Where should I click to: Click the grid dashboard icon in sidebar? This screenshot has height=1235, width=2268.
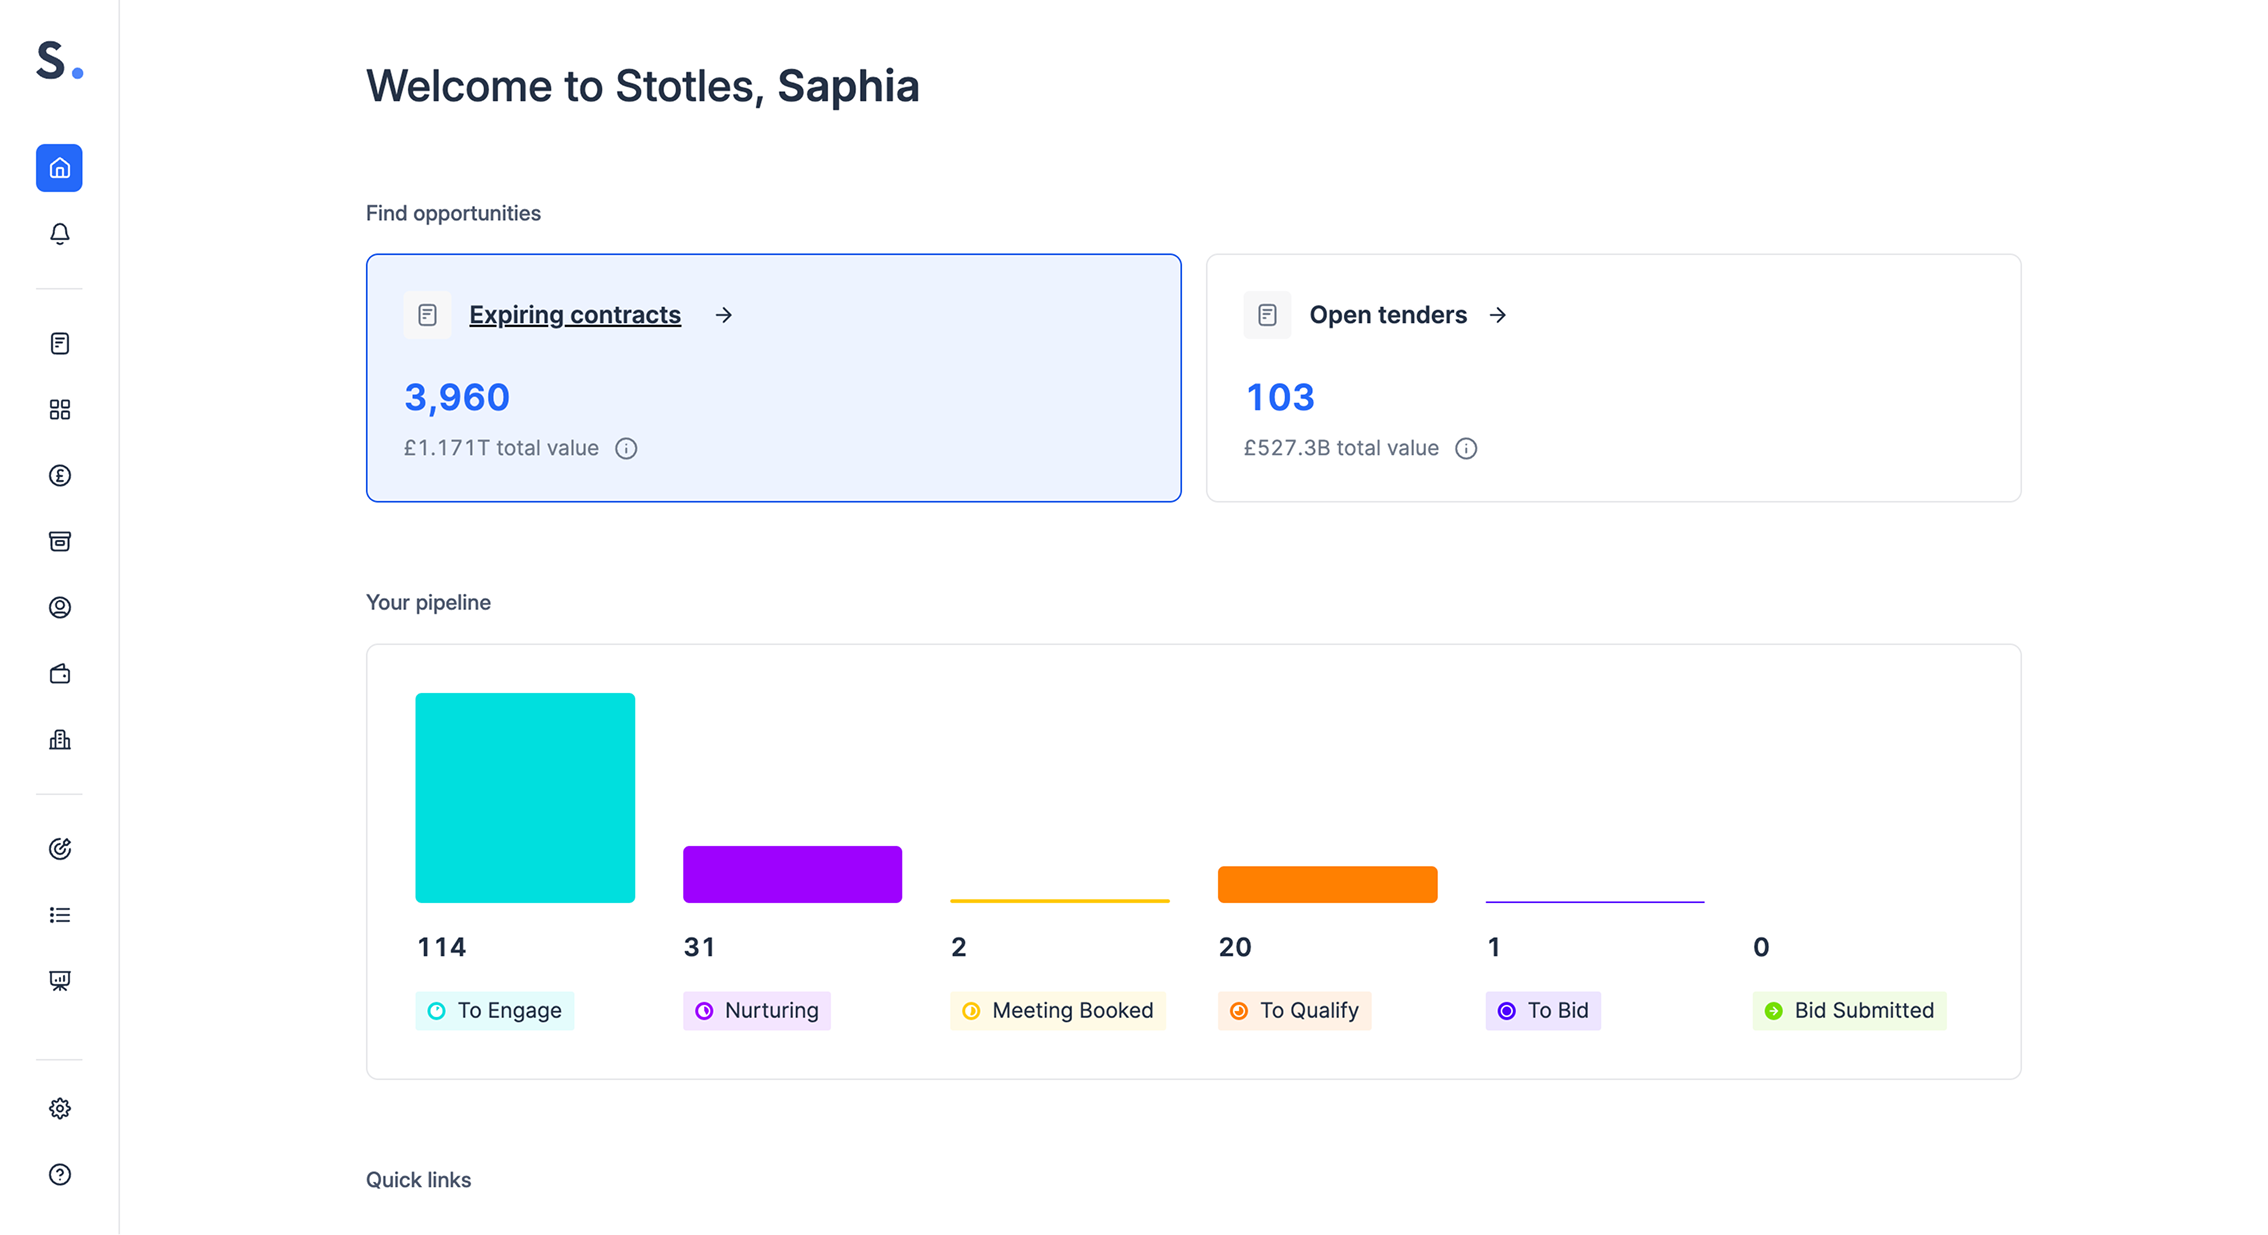[59, 410]
